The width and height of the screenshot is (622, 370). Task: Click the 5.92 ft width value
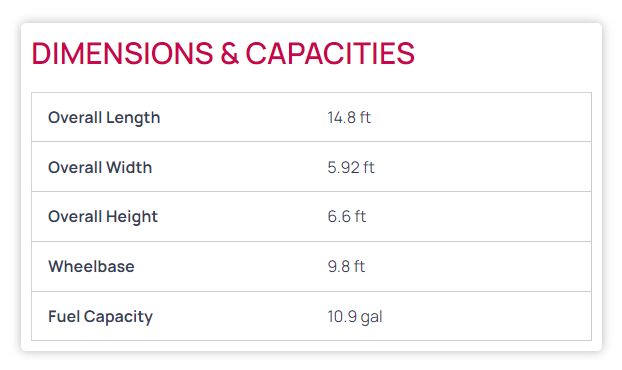point(351,167)
